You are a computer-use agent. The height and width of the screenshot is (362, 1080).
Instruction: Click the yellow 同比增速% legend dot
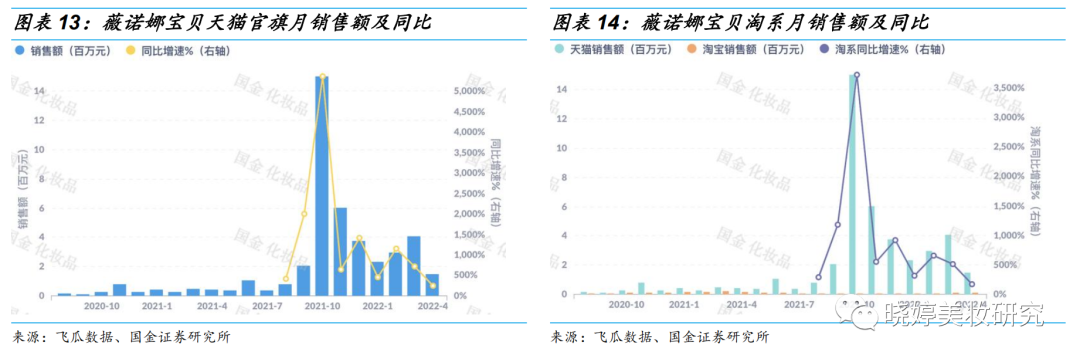(130, 50)
